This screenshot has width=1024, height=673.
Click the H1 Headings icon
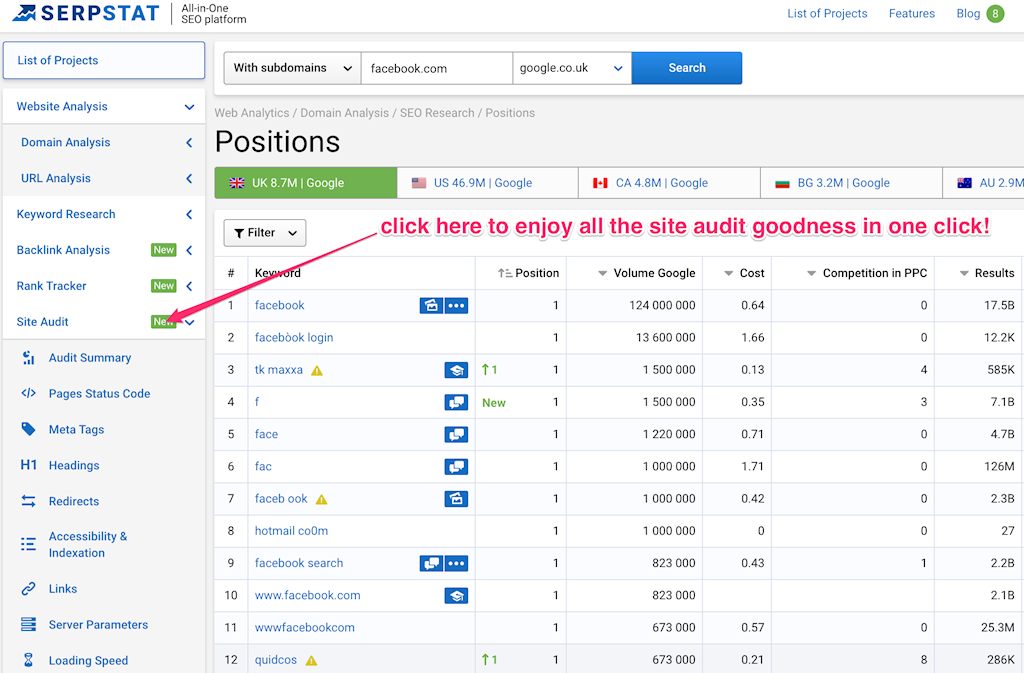click(28, 465)
